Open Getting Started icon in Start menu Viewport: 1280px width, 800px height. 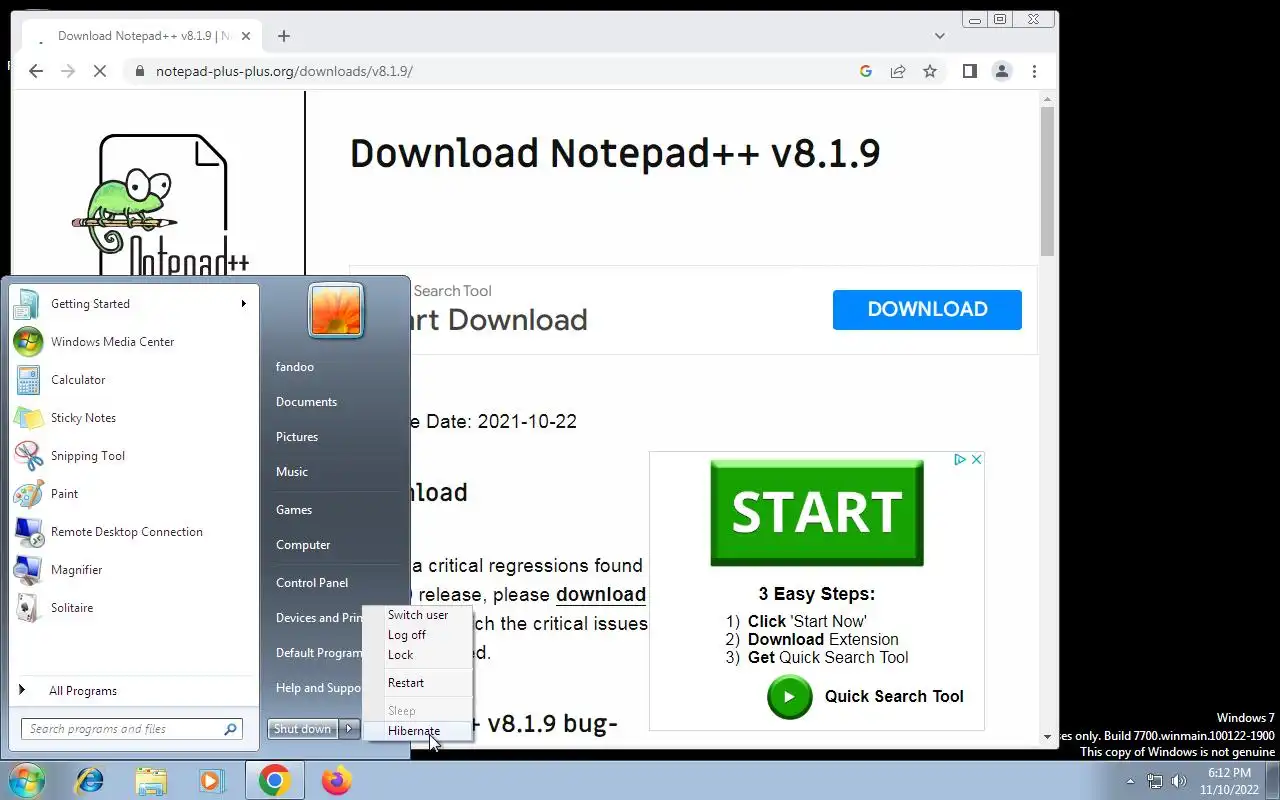pyautogui.click(x=28, y=304)
